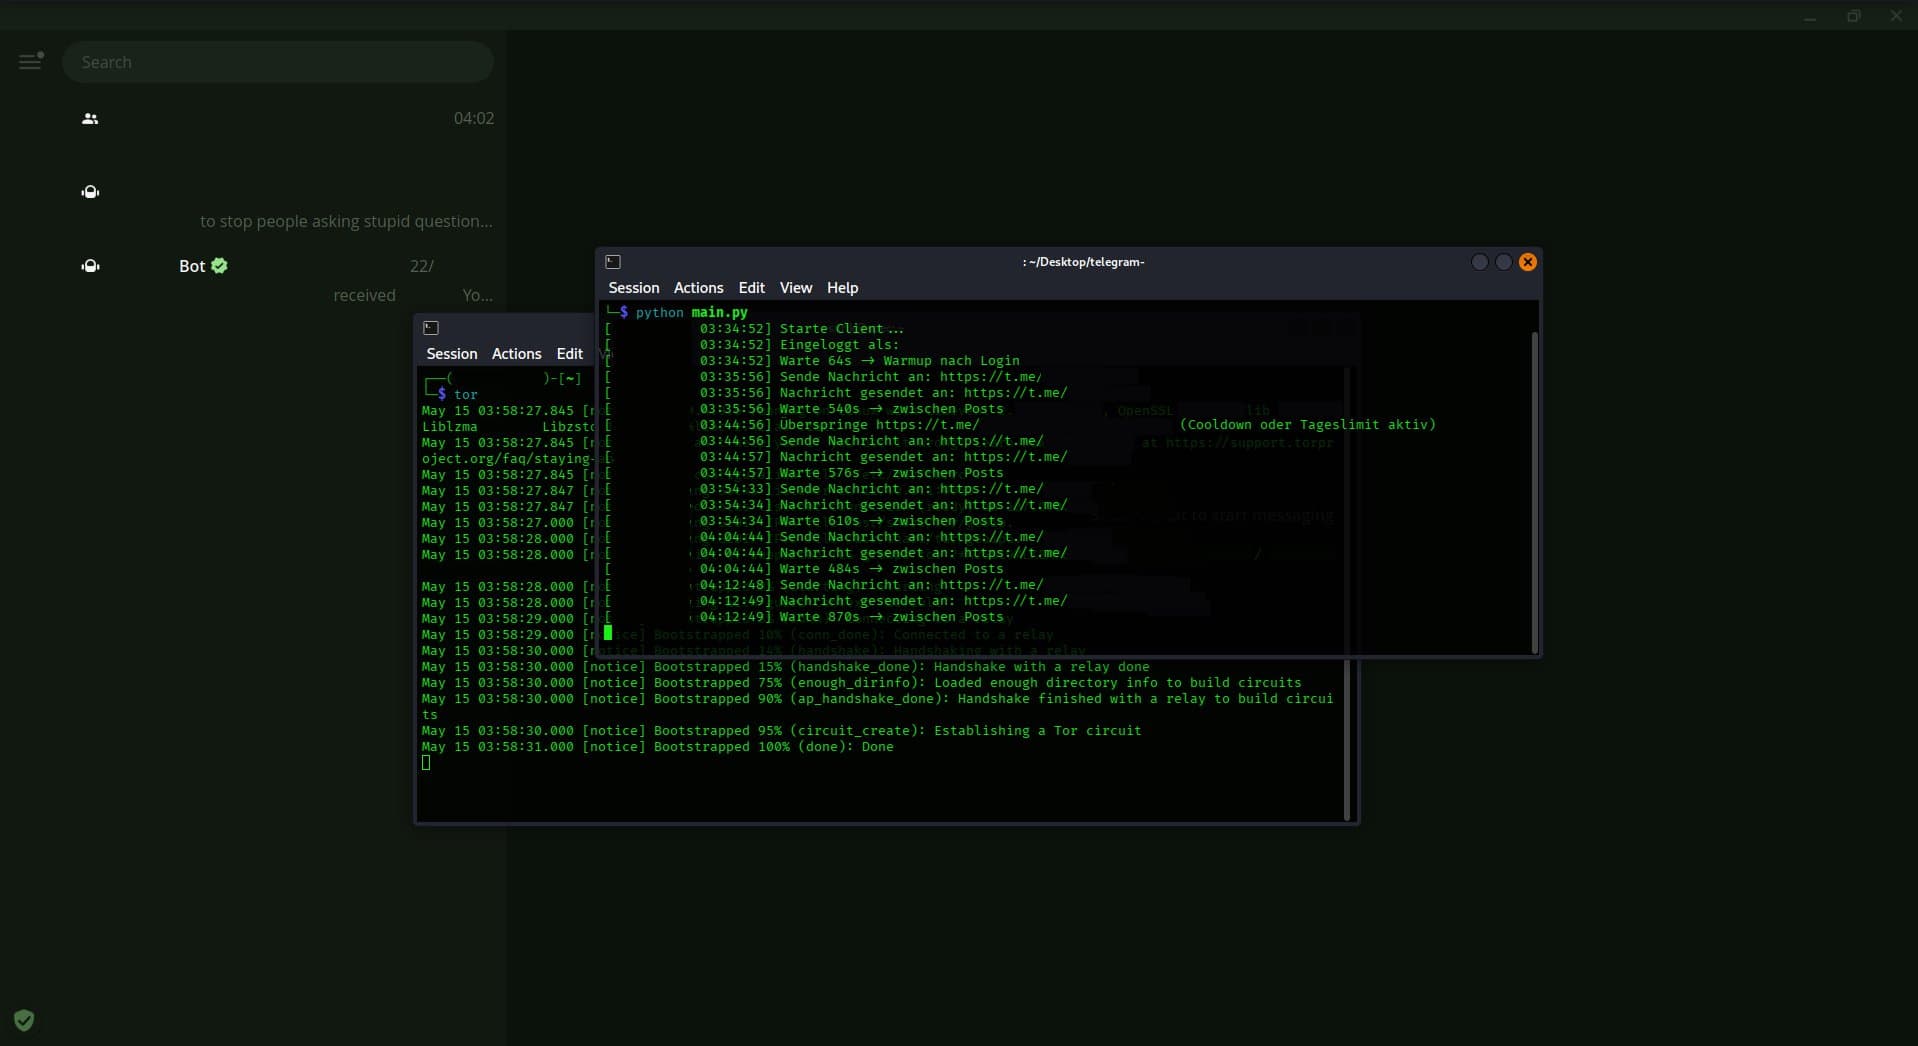This screenshot has height=1046, width=1918.
Task: Click the verified badge next to Bot
Action: 220,266
